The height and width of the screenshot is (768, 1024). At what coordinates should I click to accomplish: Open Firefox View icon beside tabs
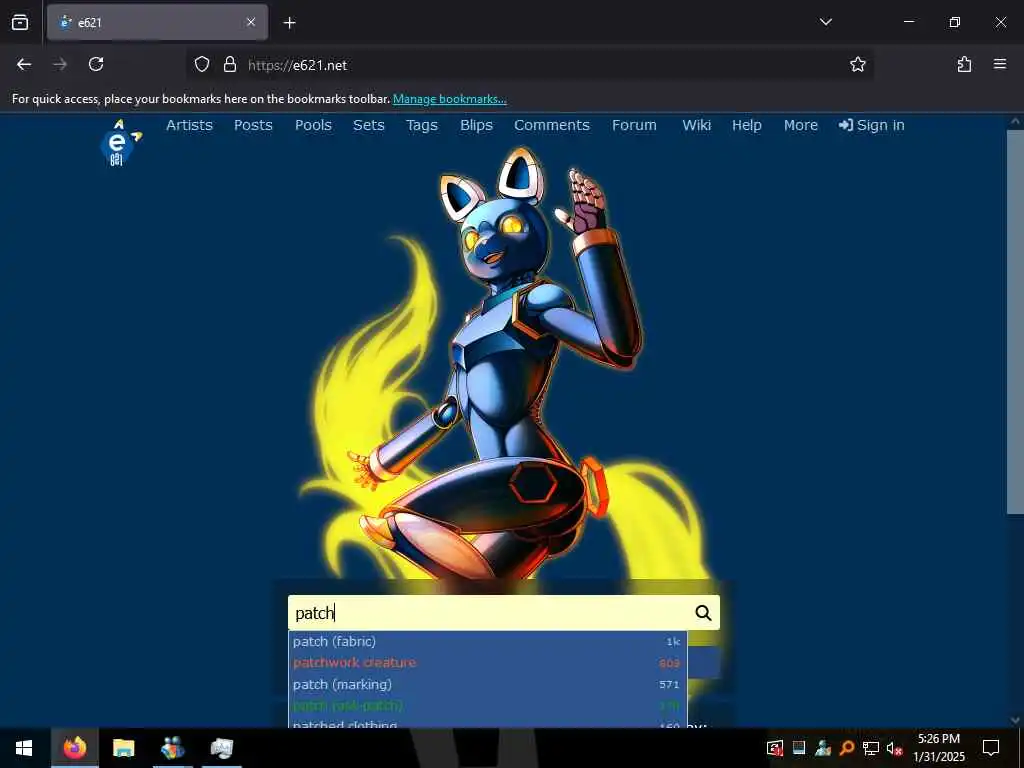pos(20,22)
